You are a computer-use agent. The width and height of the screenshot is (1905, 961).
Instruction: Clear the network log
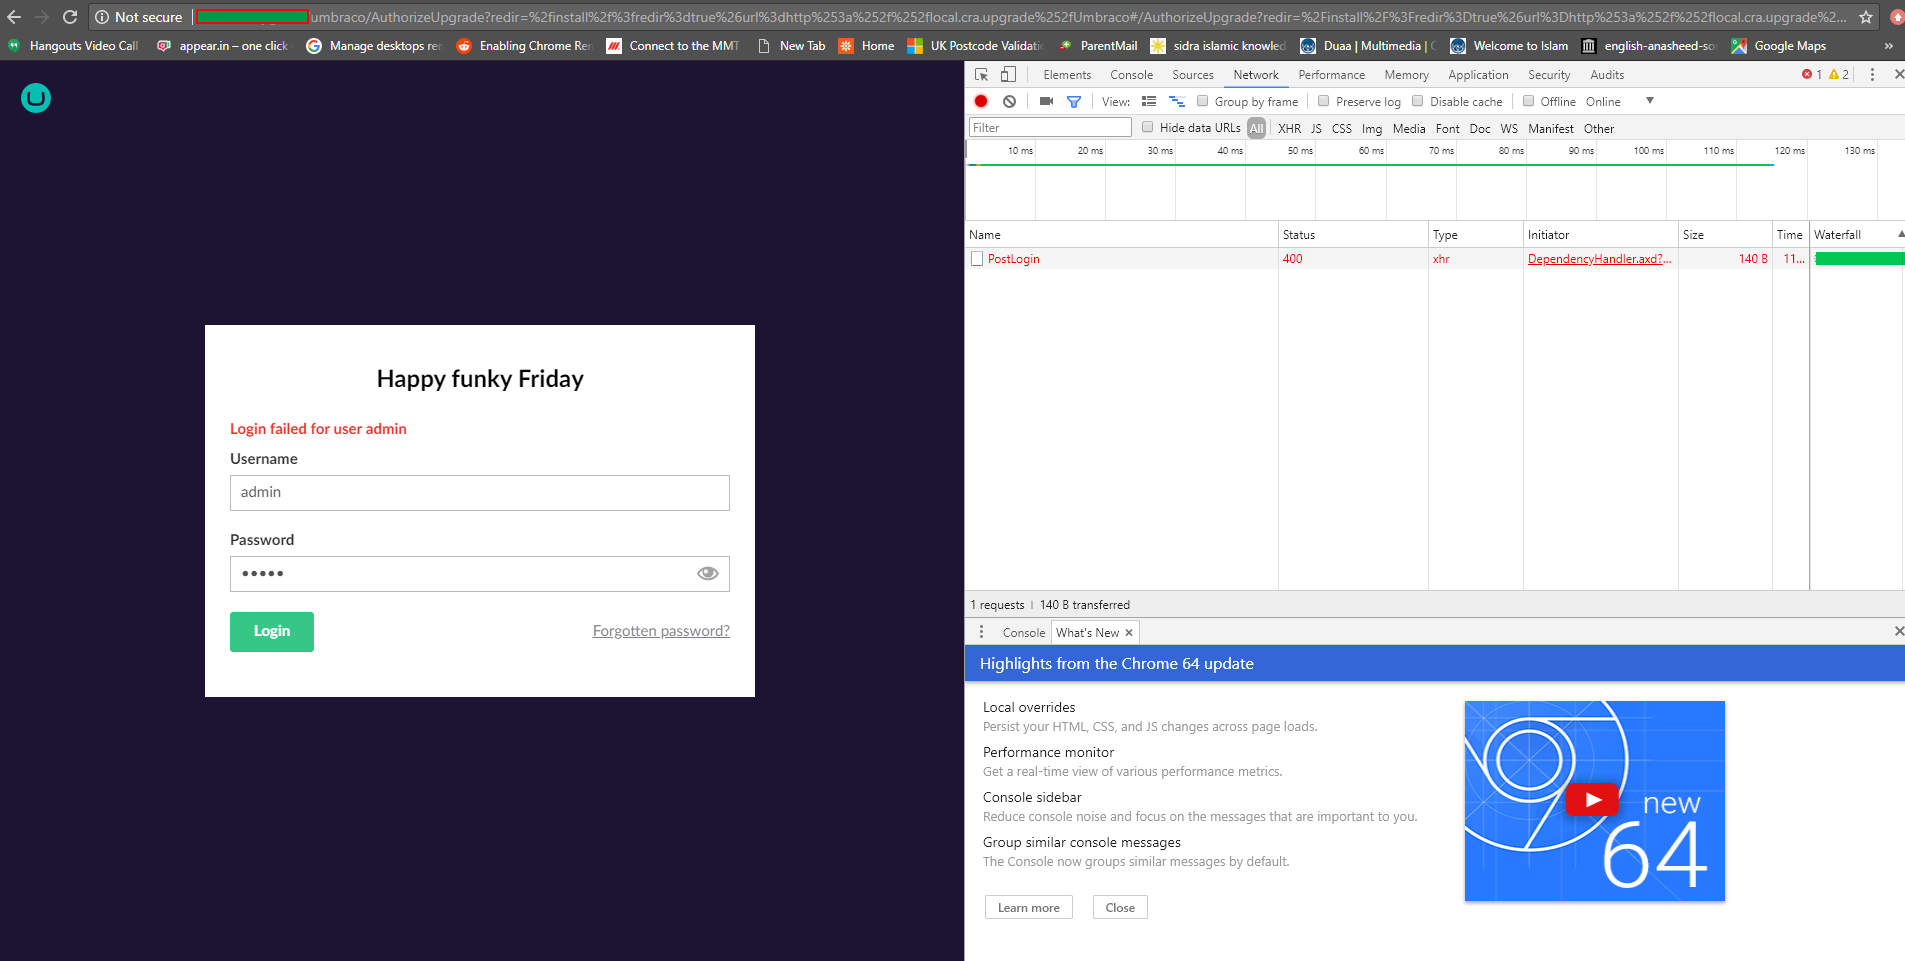[1010, 102]
